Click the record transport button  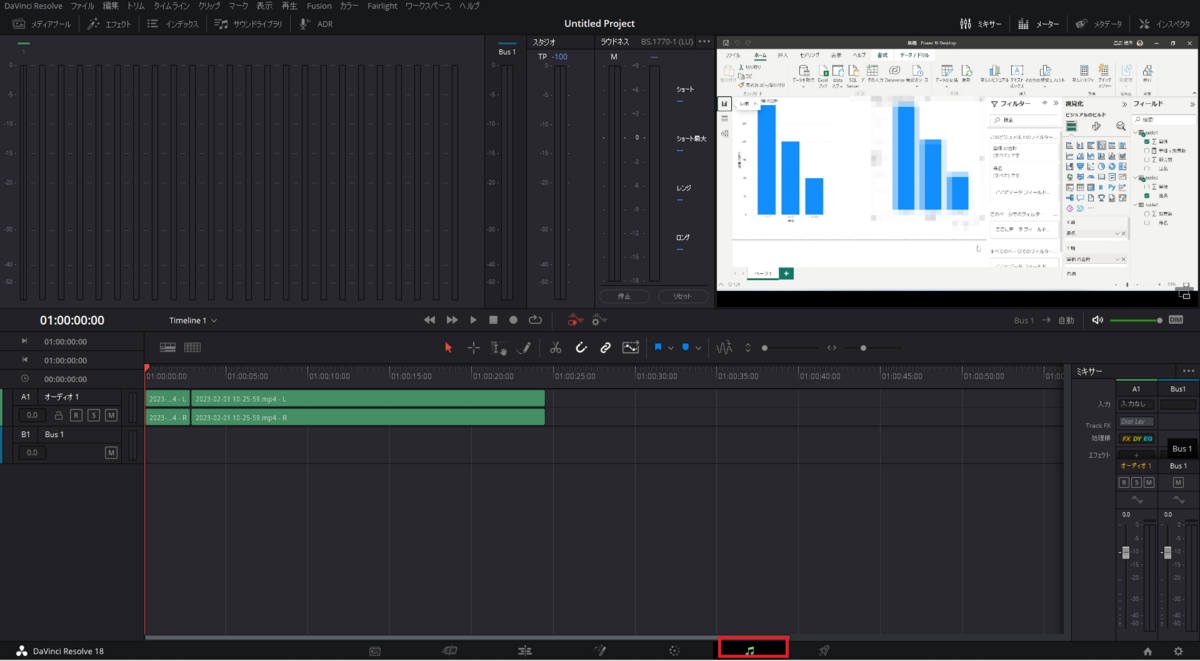[513, 320]
